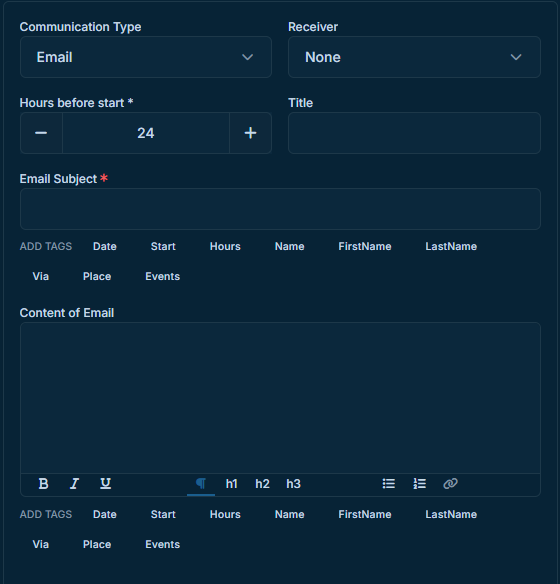
Task: Apply h1 heading style
Action: (232, 484)
